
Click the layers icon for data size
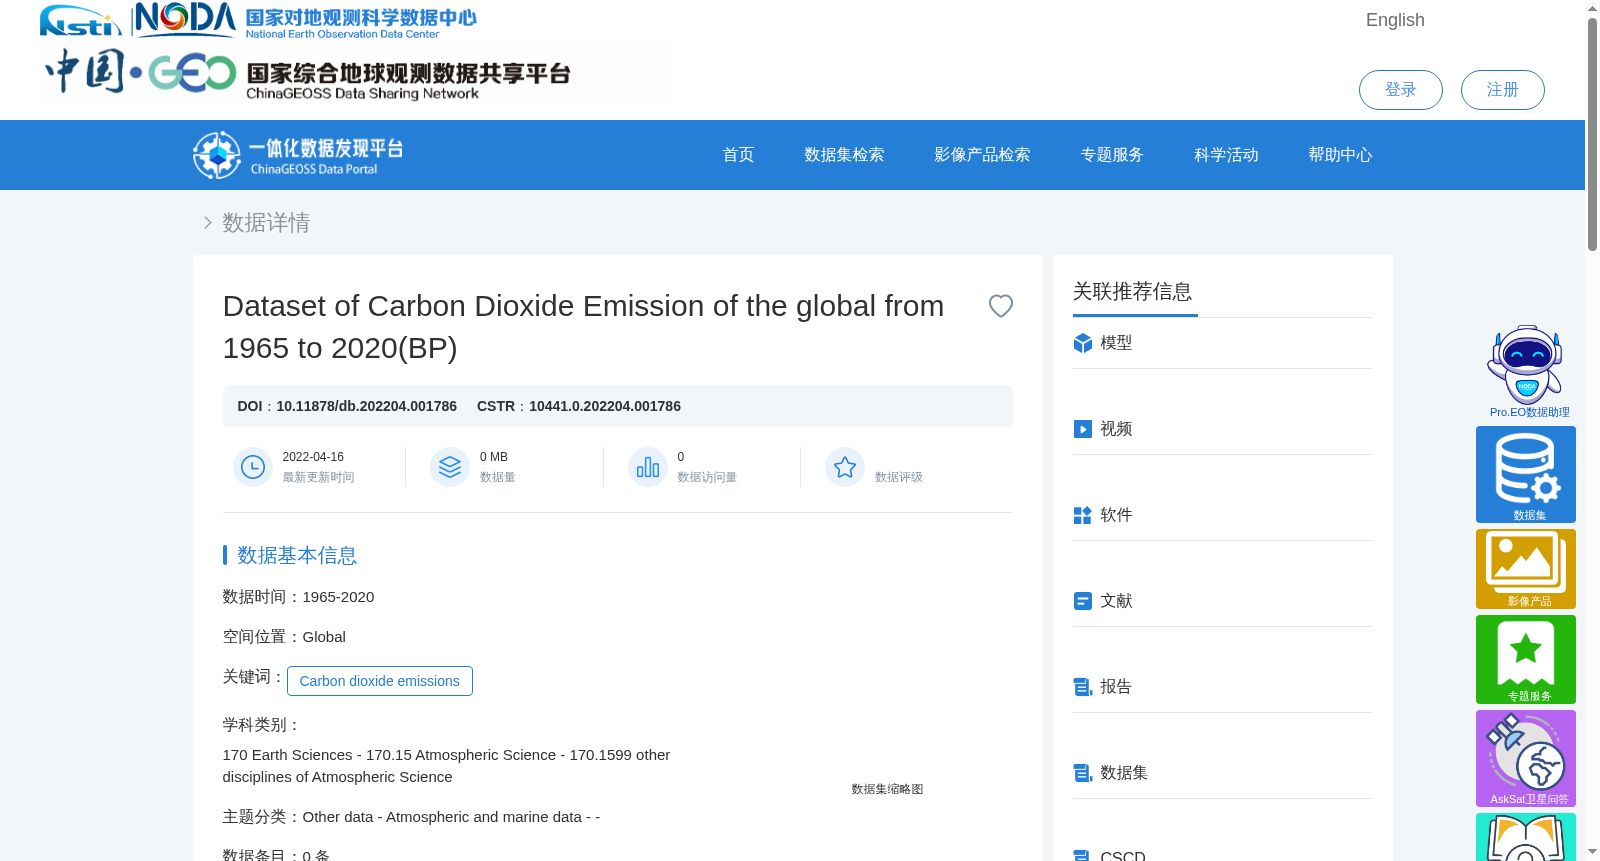[x=450, y=467]
